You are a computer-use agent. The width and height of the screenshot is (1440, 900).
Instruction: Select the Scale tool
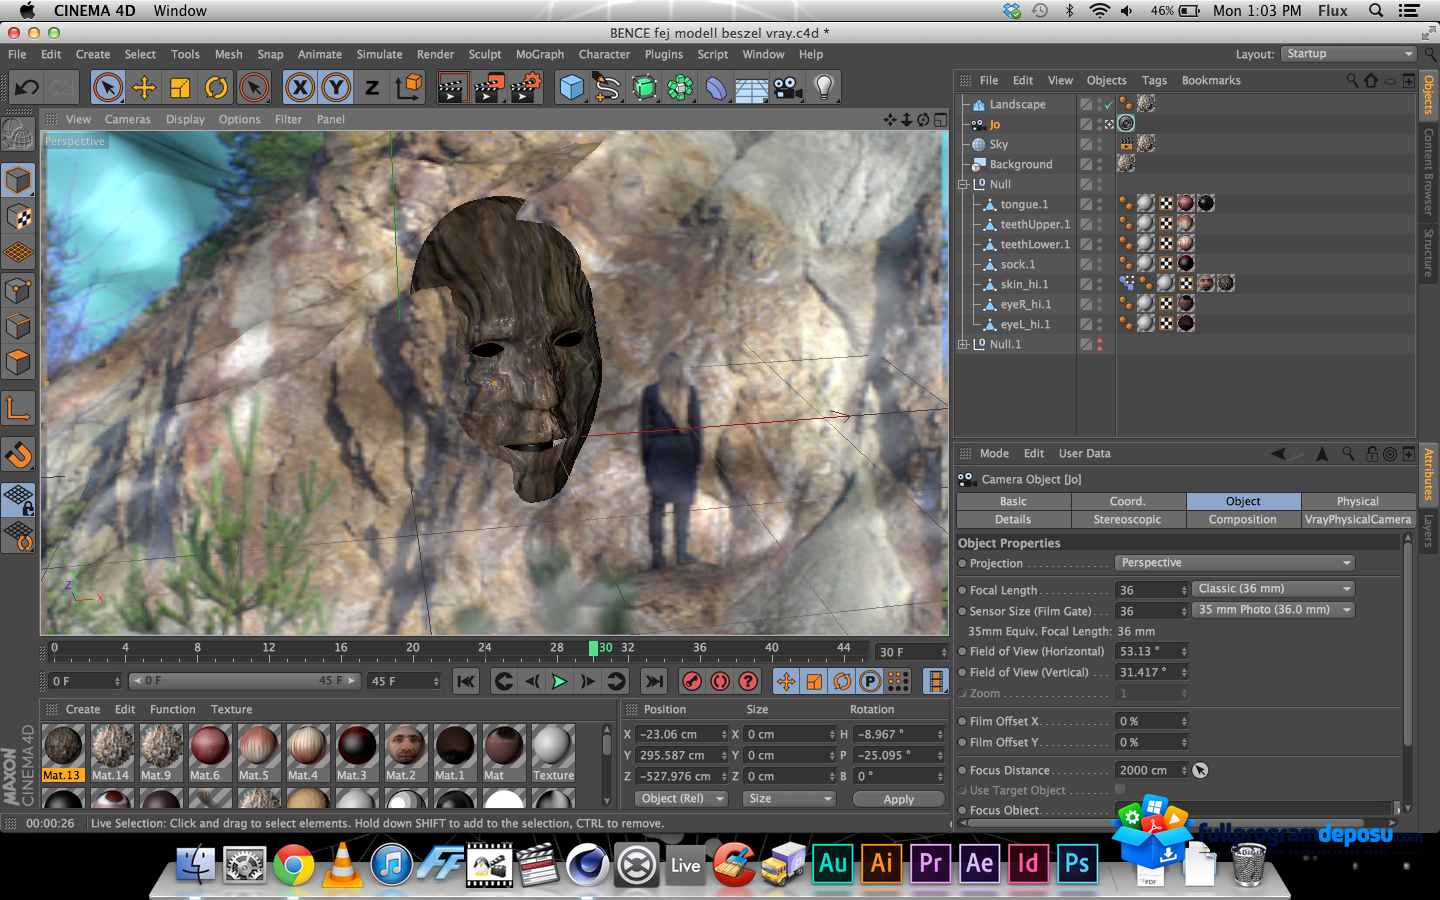(180, 88)
